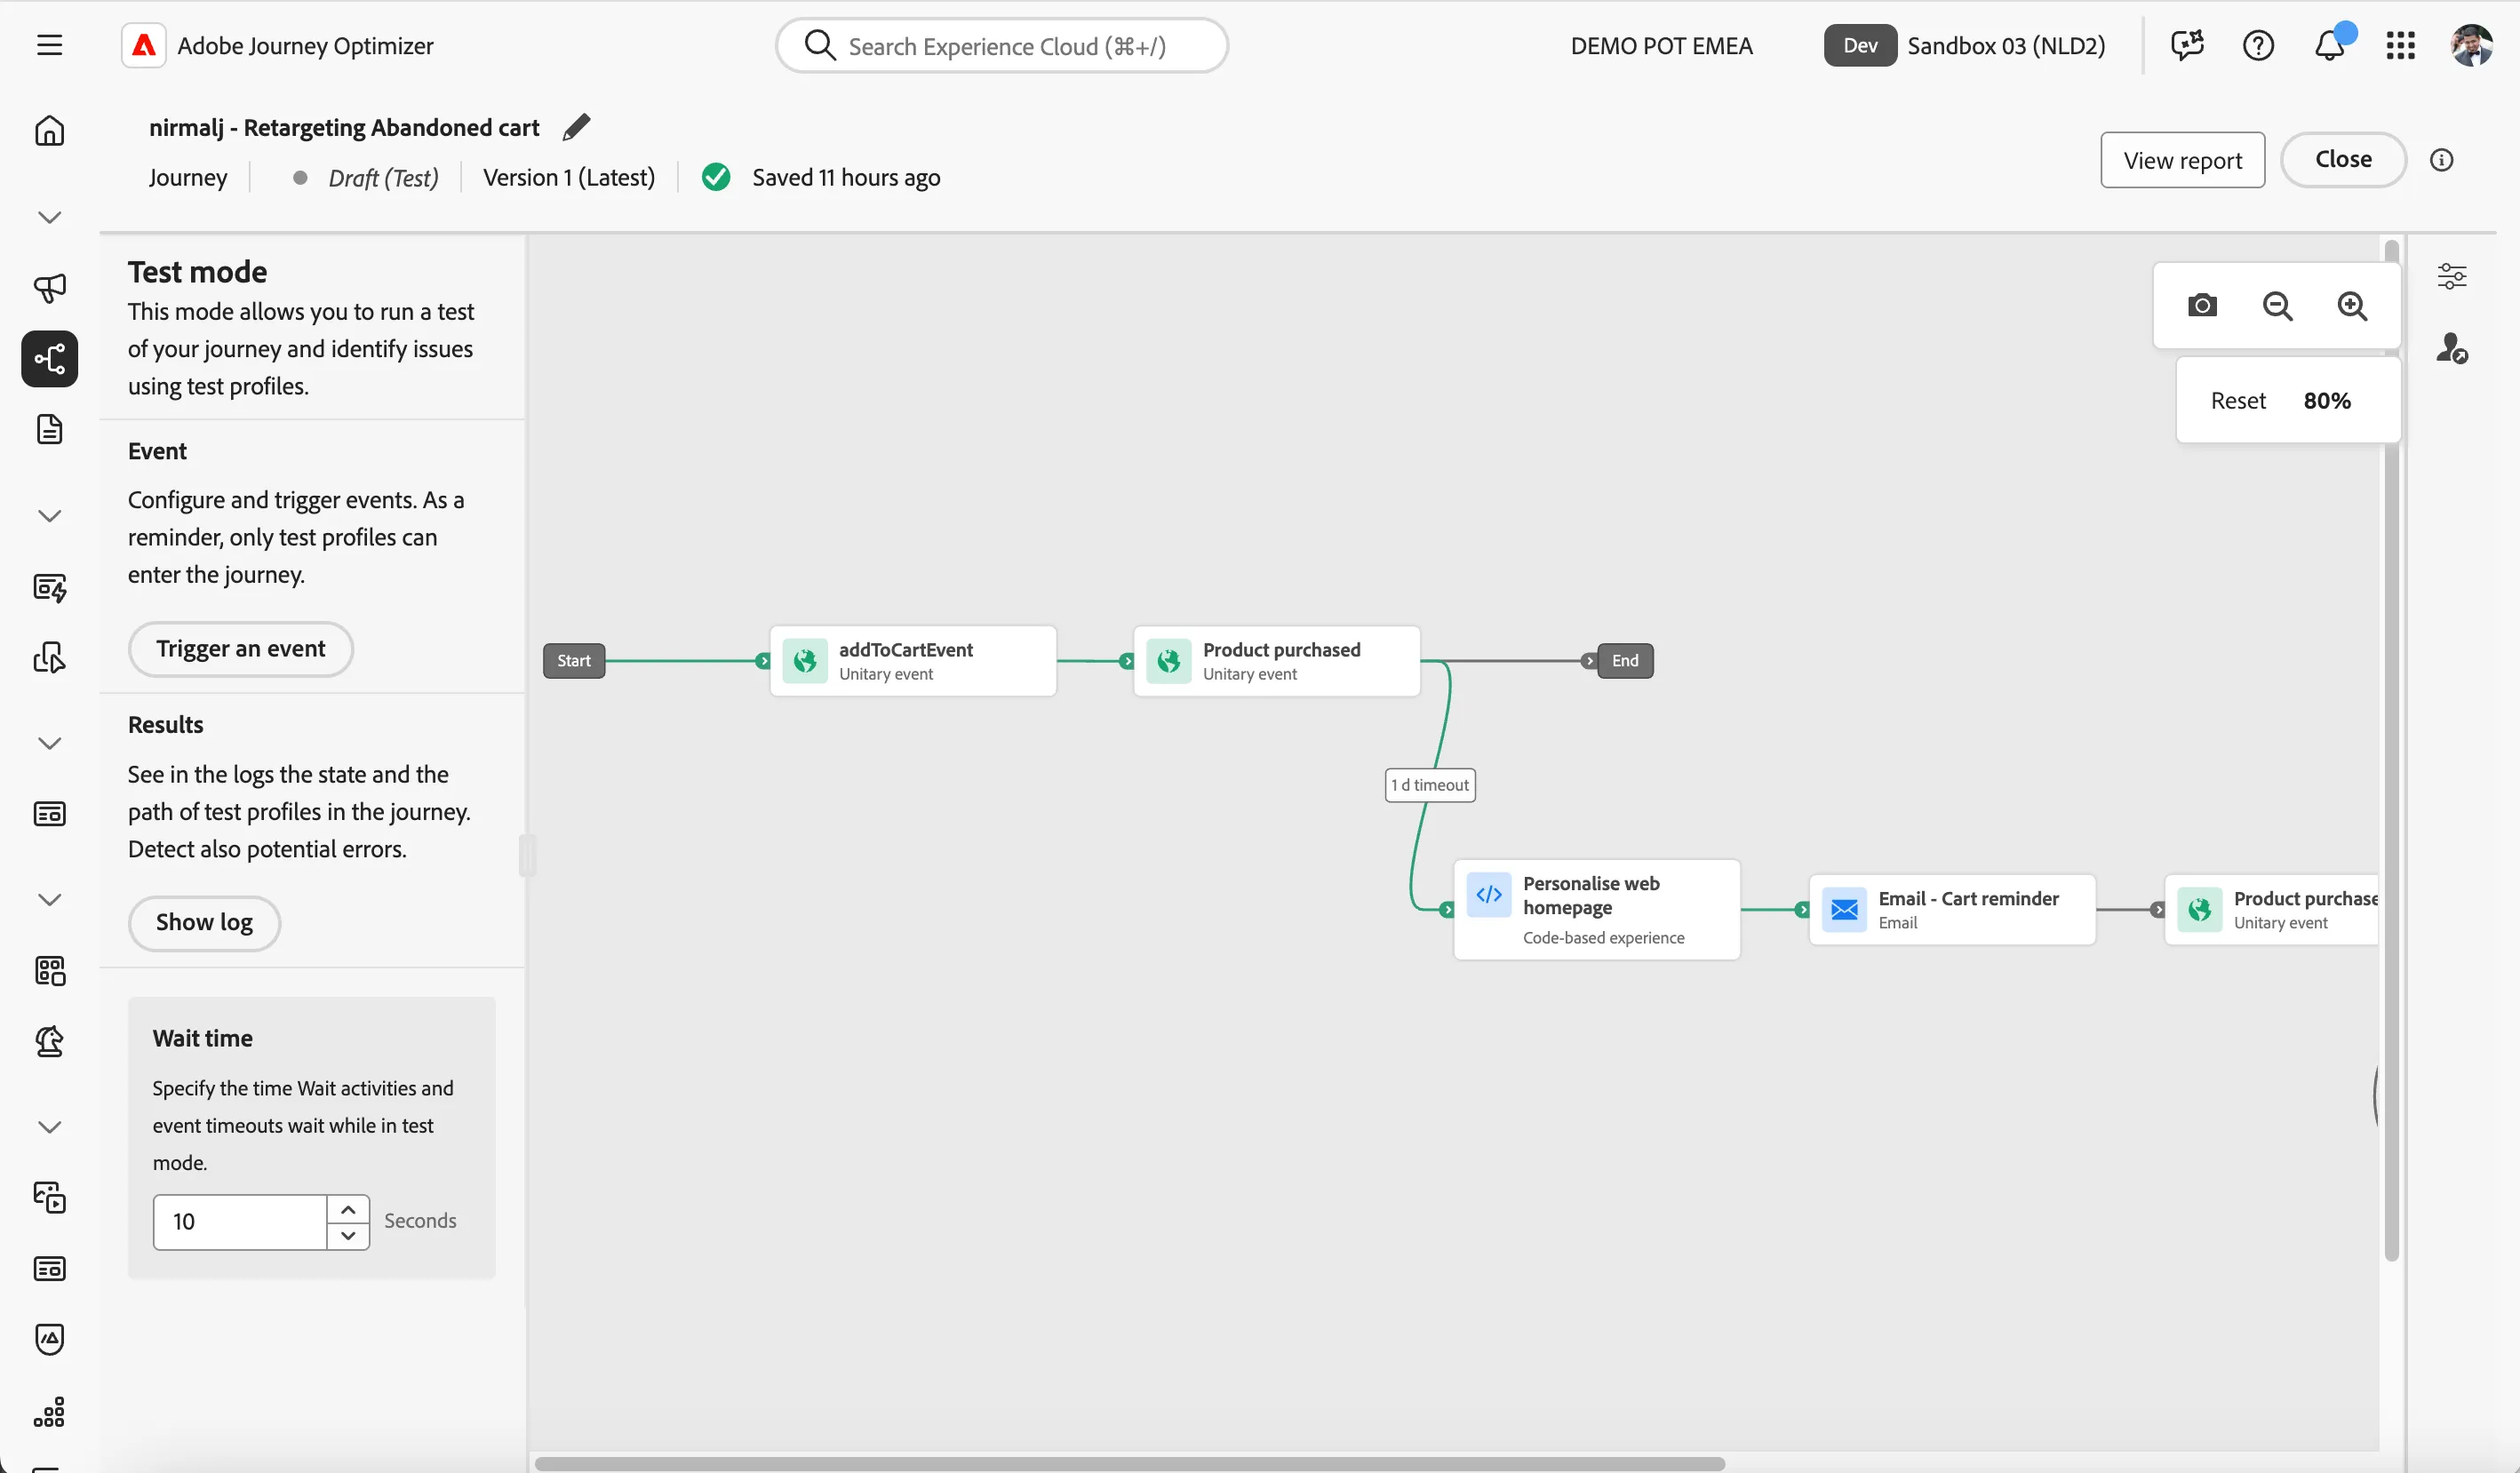This screenshot has height=1473, width=2520.
Task: Open the journey properties sliders icon
Action: point(2452,276)
